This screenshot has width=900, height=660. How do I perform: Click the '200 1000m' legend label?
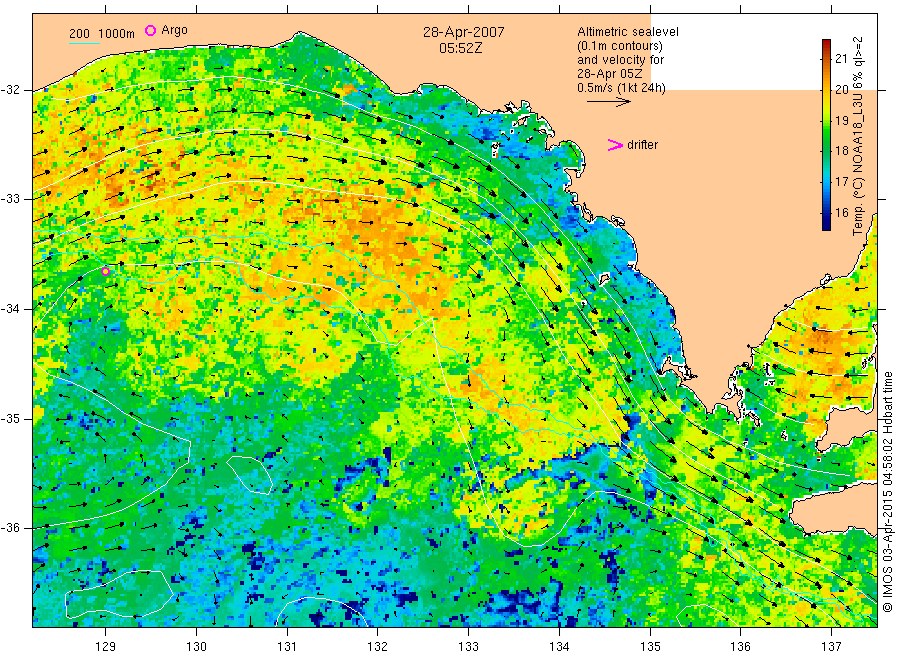pos(102,34)
